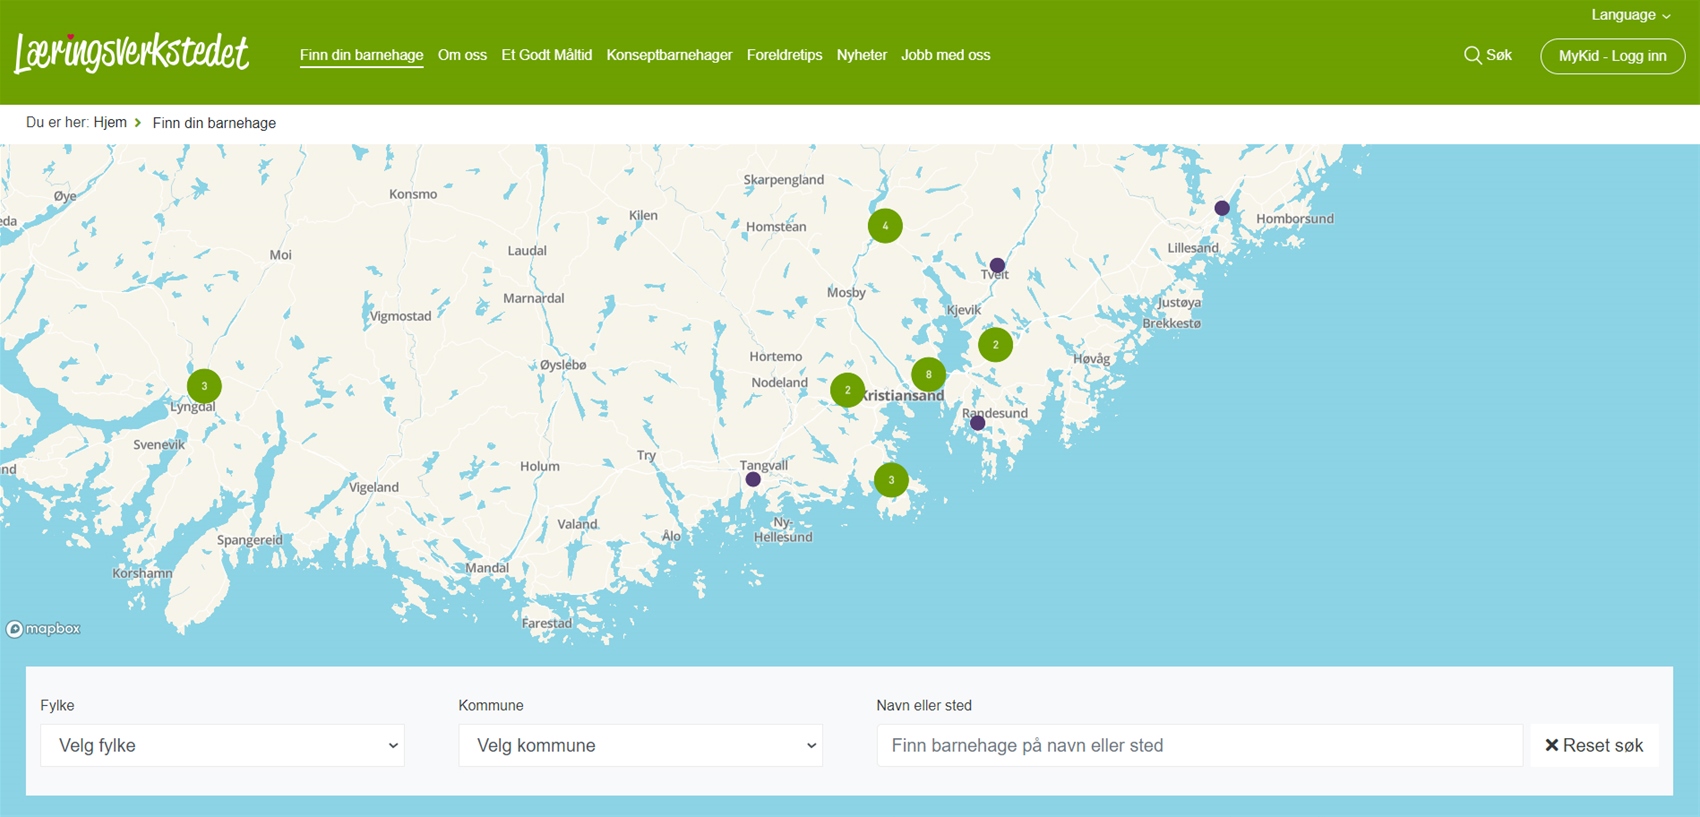The image size is (1700, 817).
Task: Expand the Velg fylke dropdown
Action: (x=222, y=745)
